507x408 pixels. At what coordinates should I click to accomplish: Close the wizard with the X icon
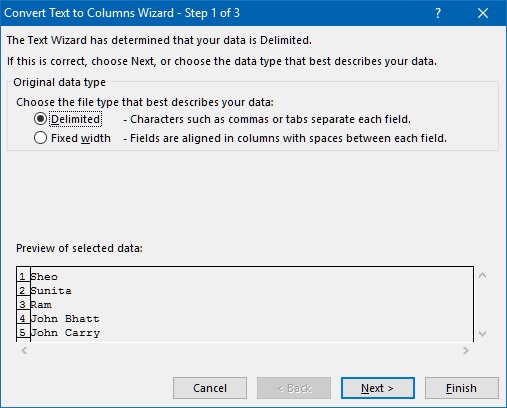pos(483,13)
